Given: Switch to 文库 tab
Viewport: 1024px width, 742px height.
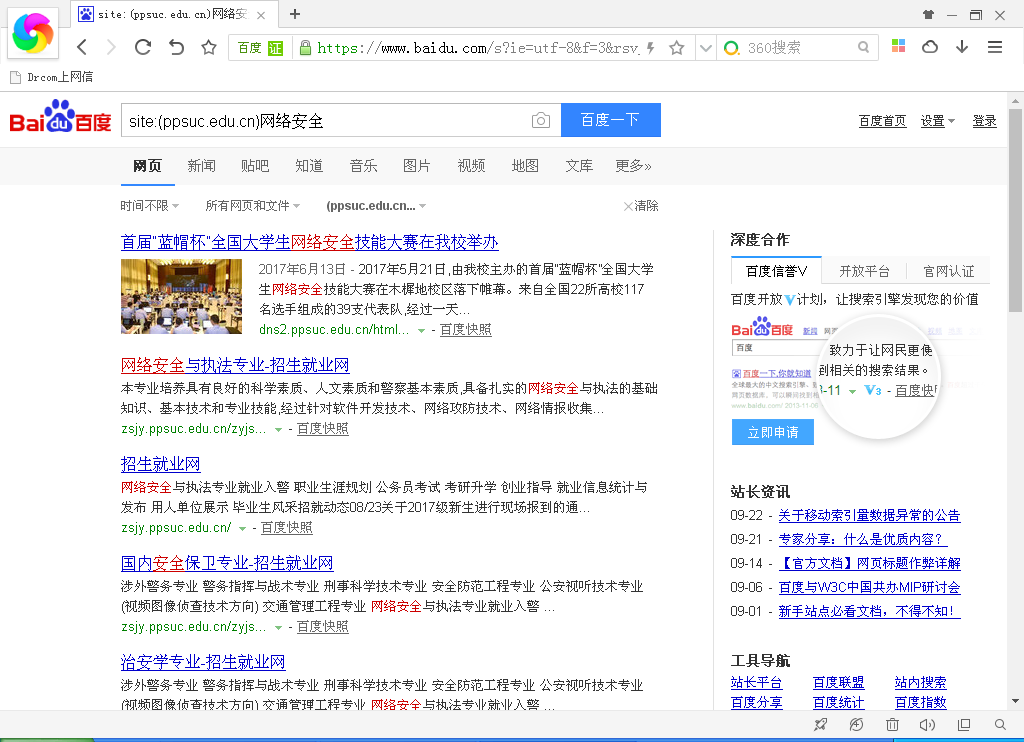Looking at the screenshot, I should tap(579, 166).
